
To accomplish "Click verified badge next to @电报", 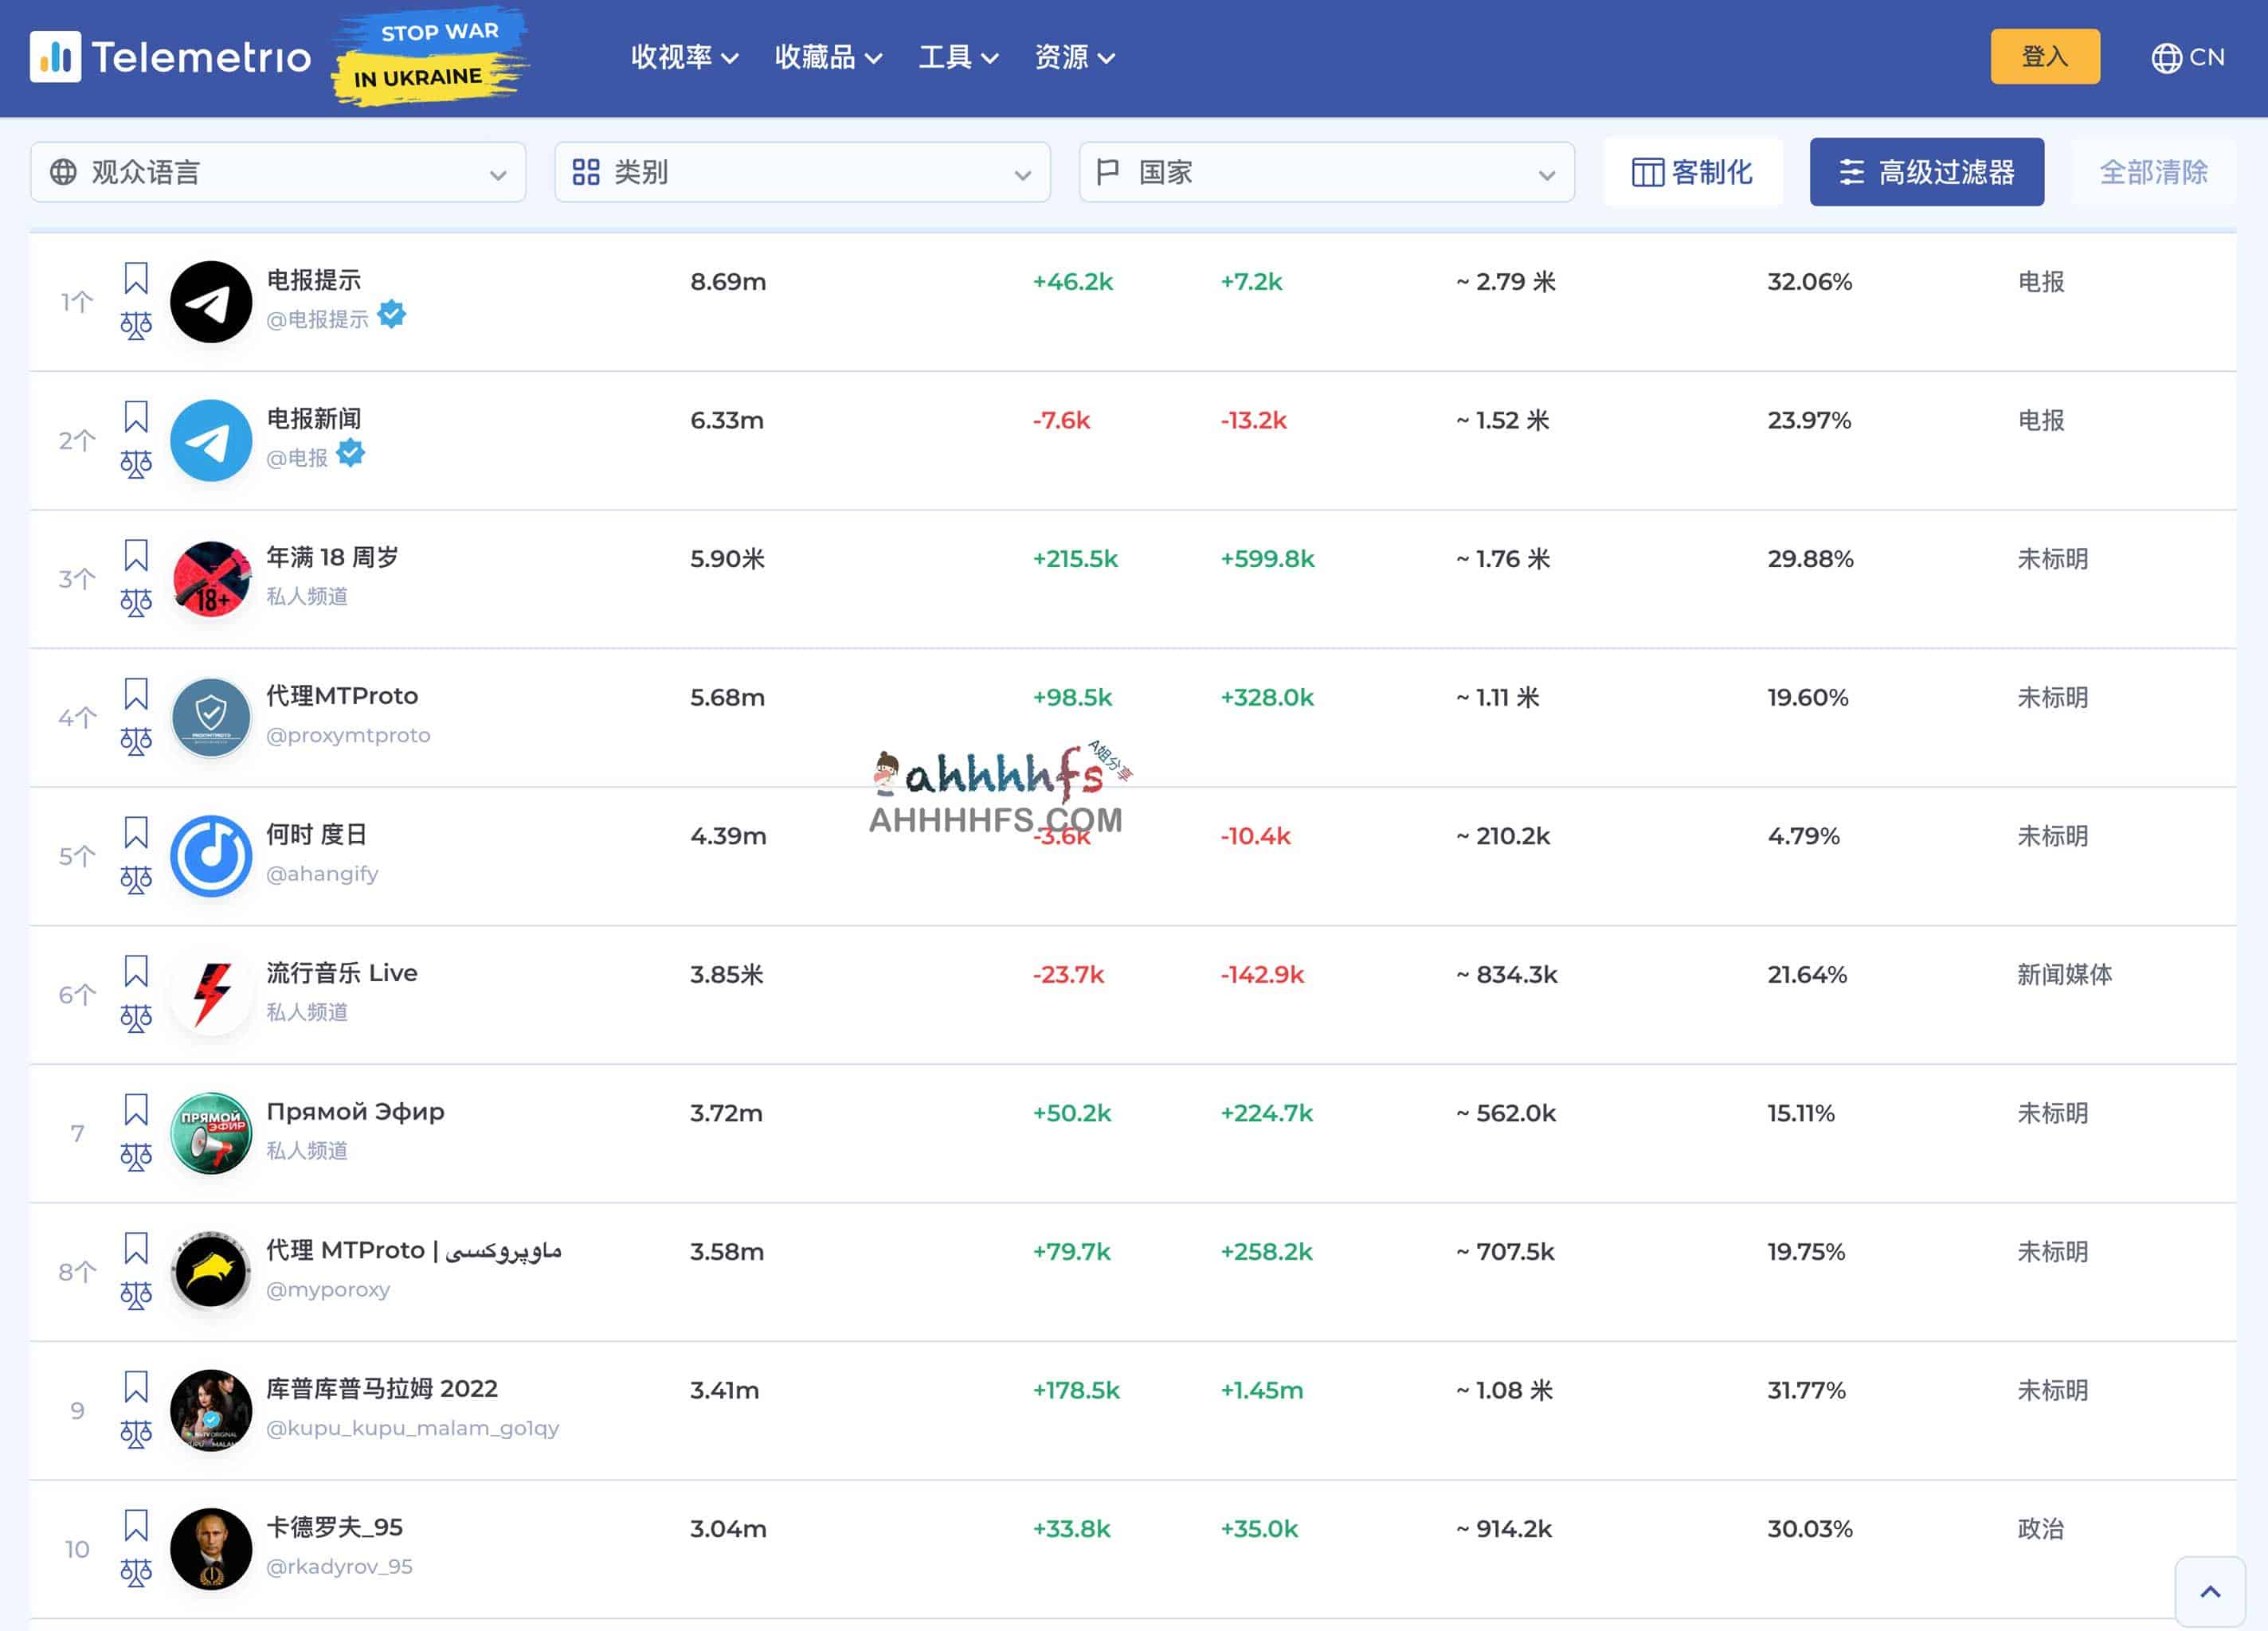I will pyautogui.click(x=351, y=454).
